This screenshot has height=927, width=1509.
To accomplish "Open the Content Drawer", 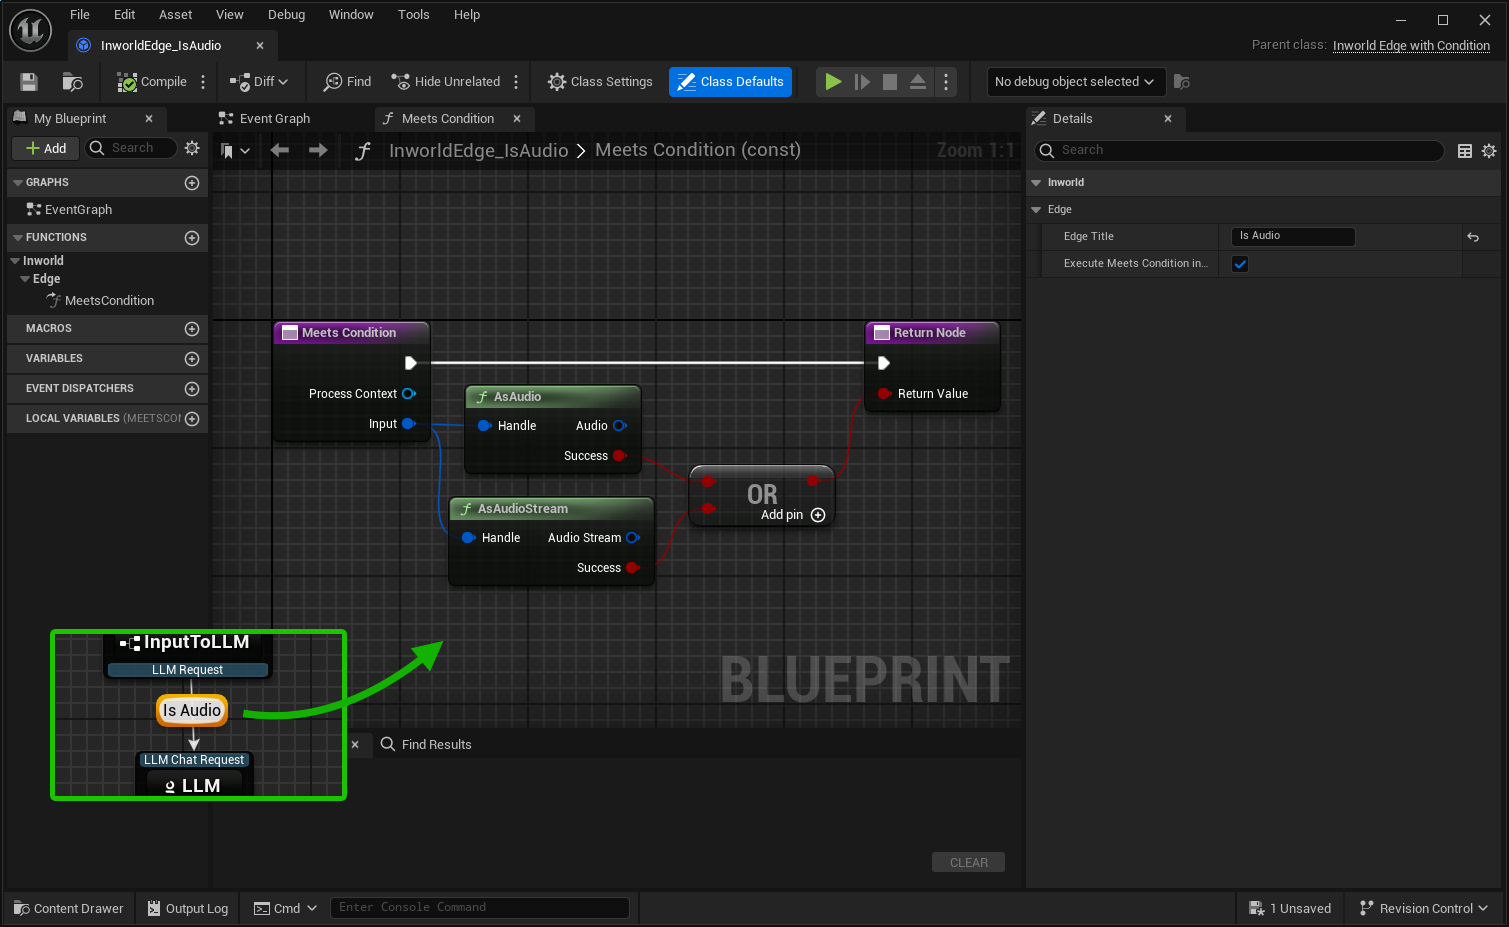I will (x=69, y=908).
